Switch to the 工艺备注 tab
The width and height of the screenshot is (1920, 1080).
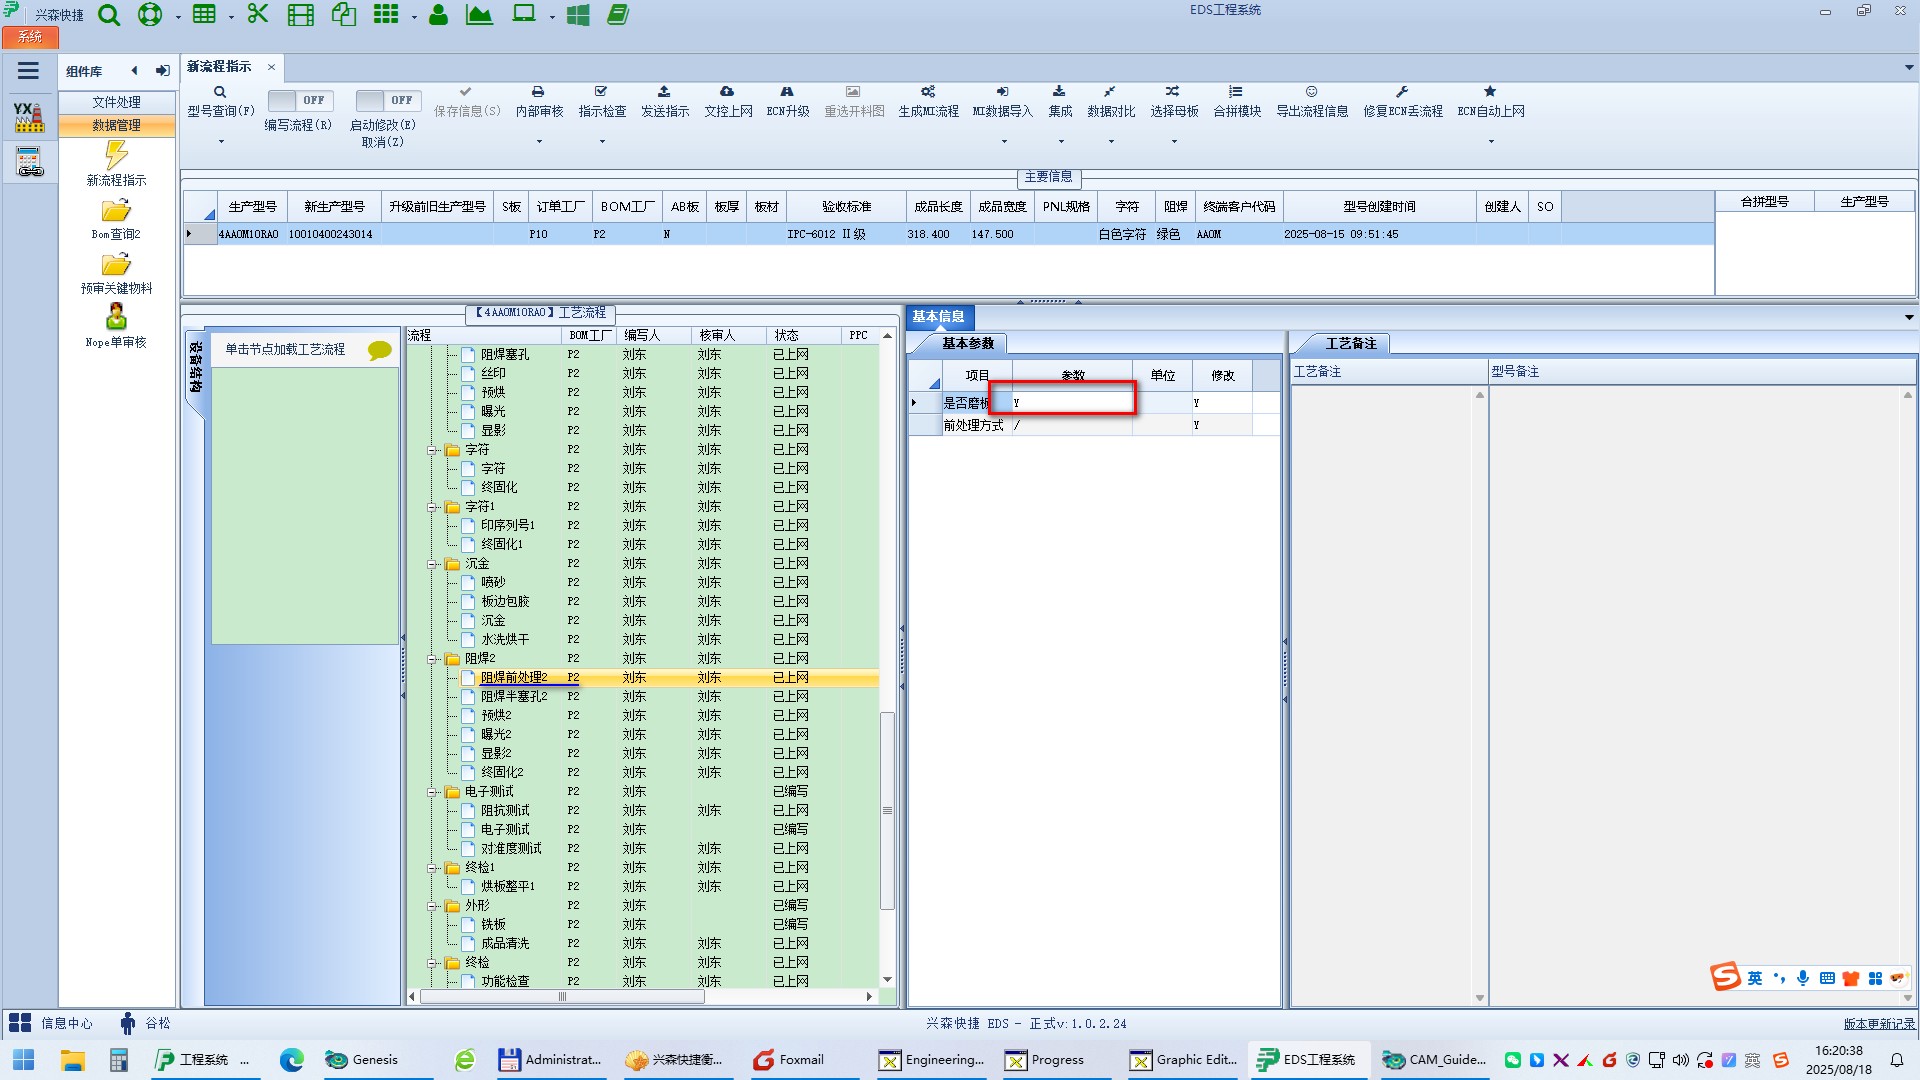click(1350, 344)
